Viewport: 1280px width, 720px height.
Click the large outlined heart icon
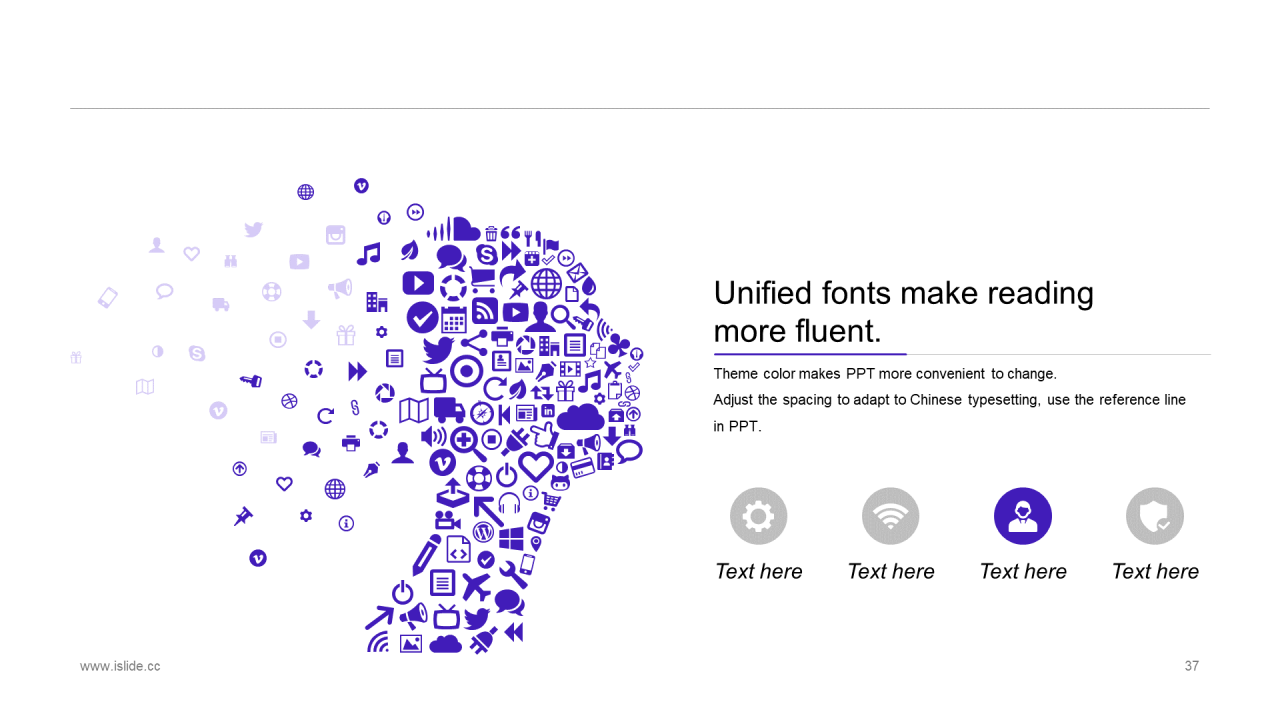[536, 467]
